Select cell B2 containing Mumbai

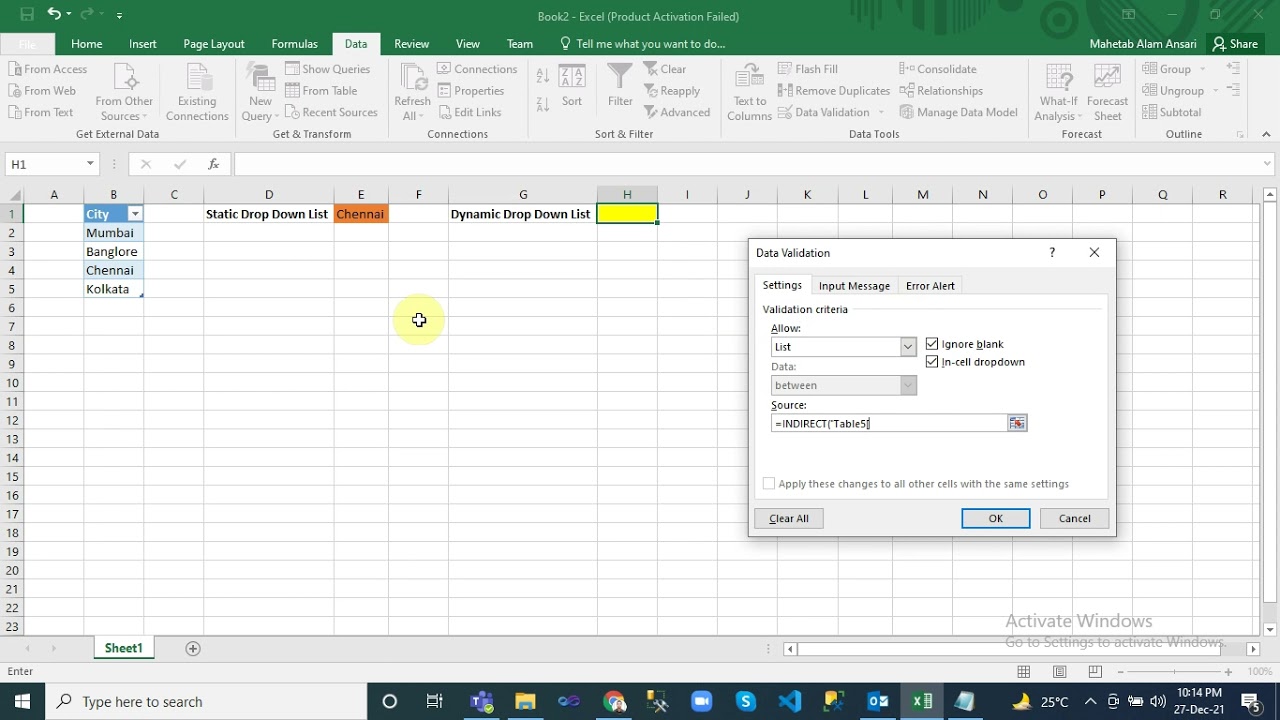(113, 233)
